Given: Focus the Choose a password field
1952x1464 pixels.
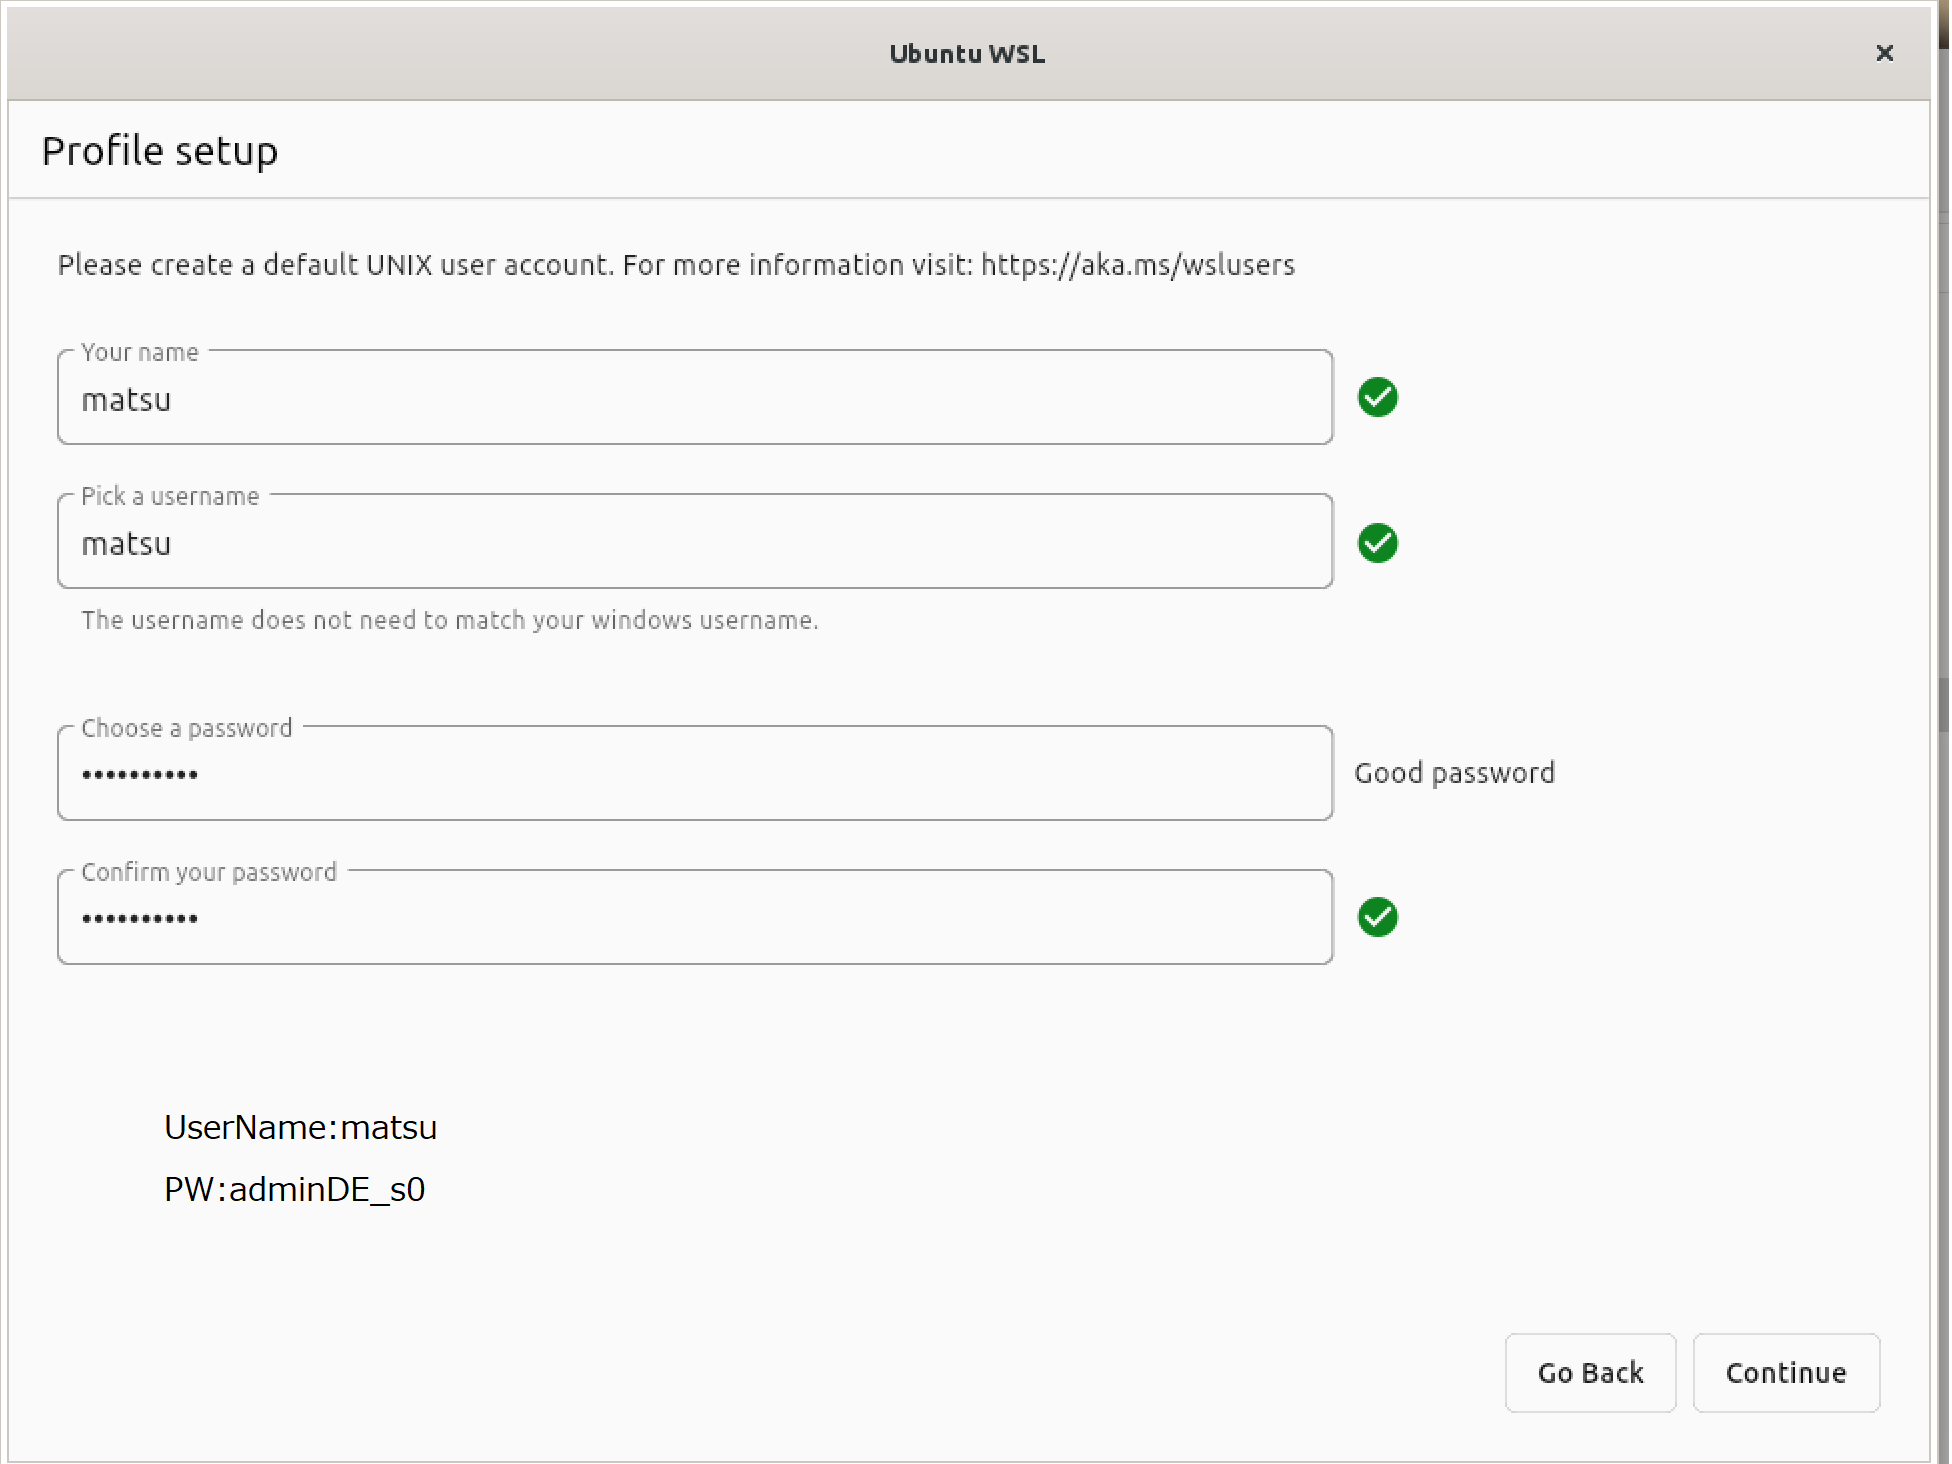Looking at the screenshot, I should pyautogui.click(x=695, y=774).
